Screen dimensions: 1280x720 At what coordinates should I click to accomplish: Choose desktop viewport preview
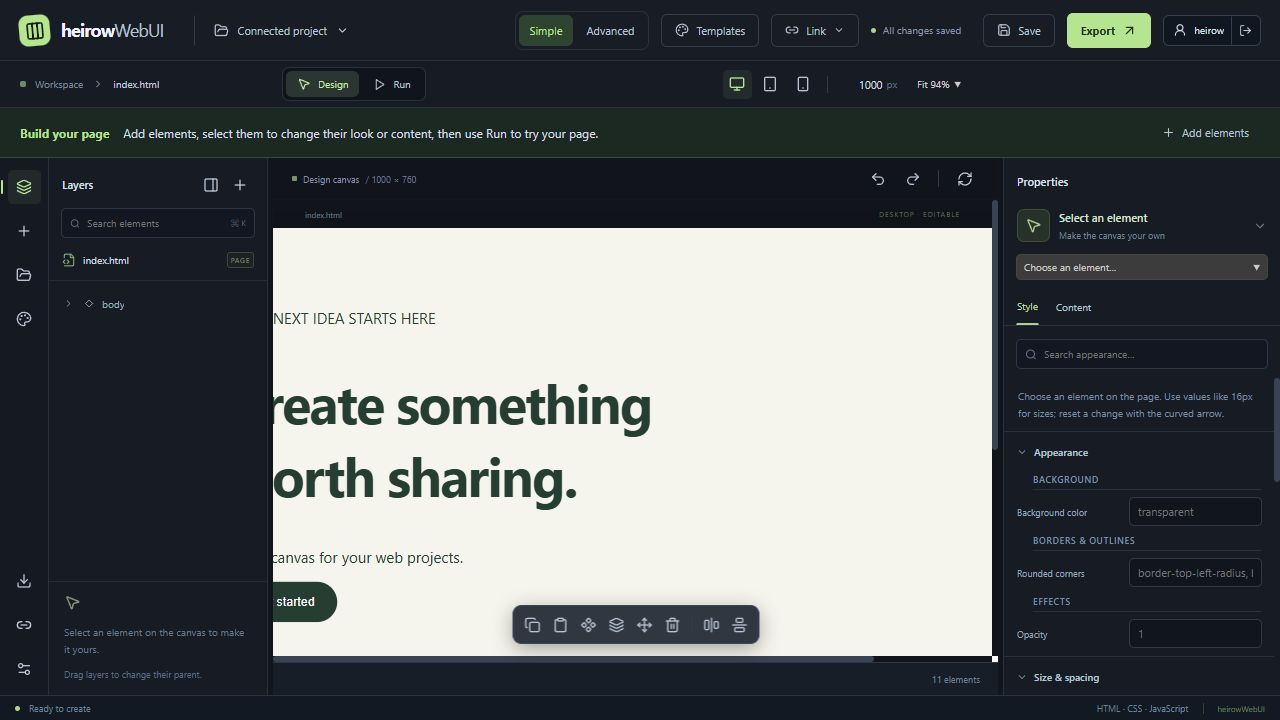[737, 84]
